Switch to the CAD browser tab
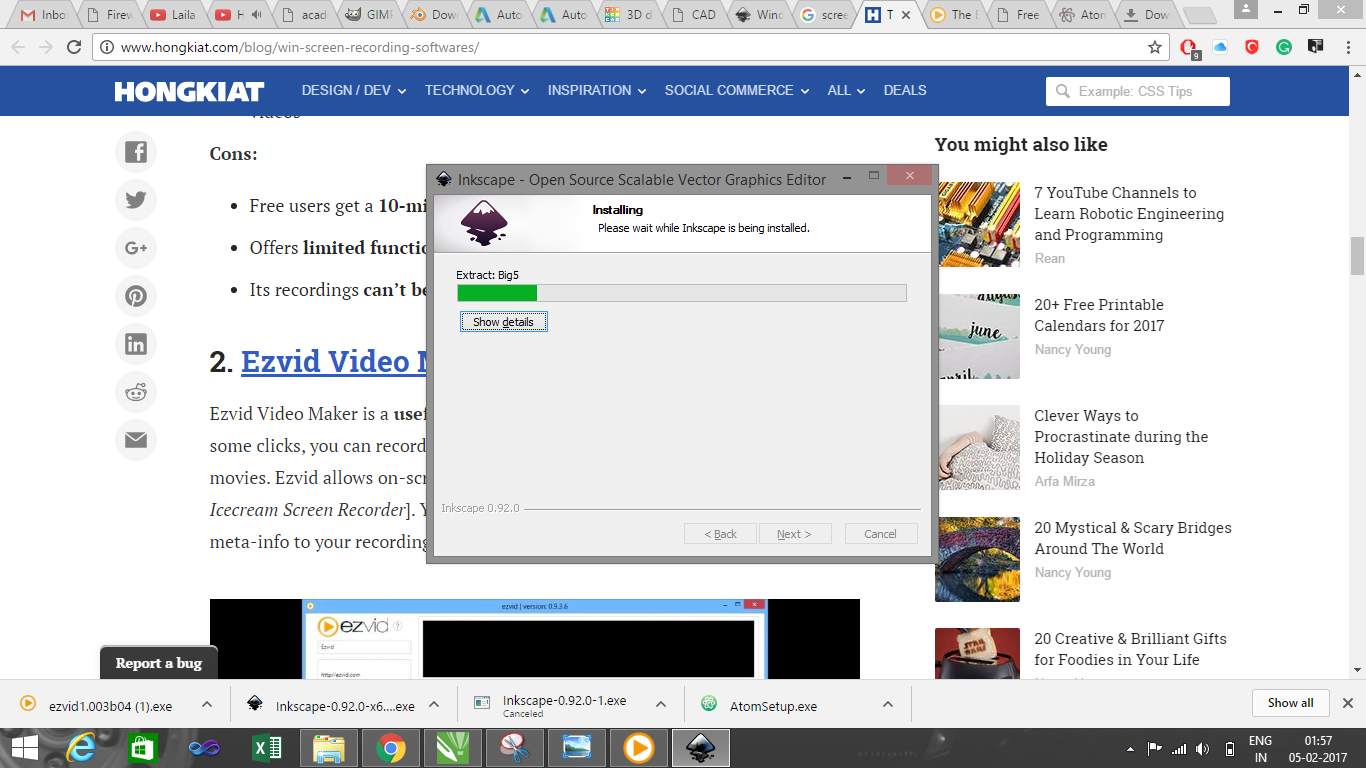 pos(694,15)
